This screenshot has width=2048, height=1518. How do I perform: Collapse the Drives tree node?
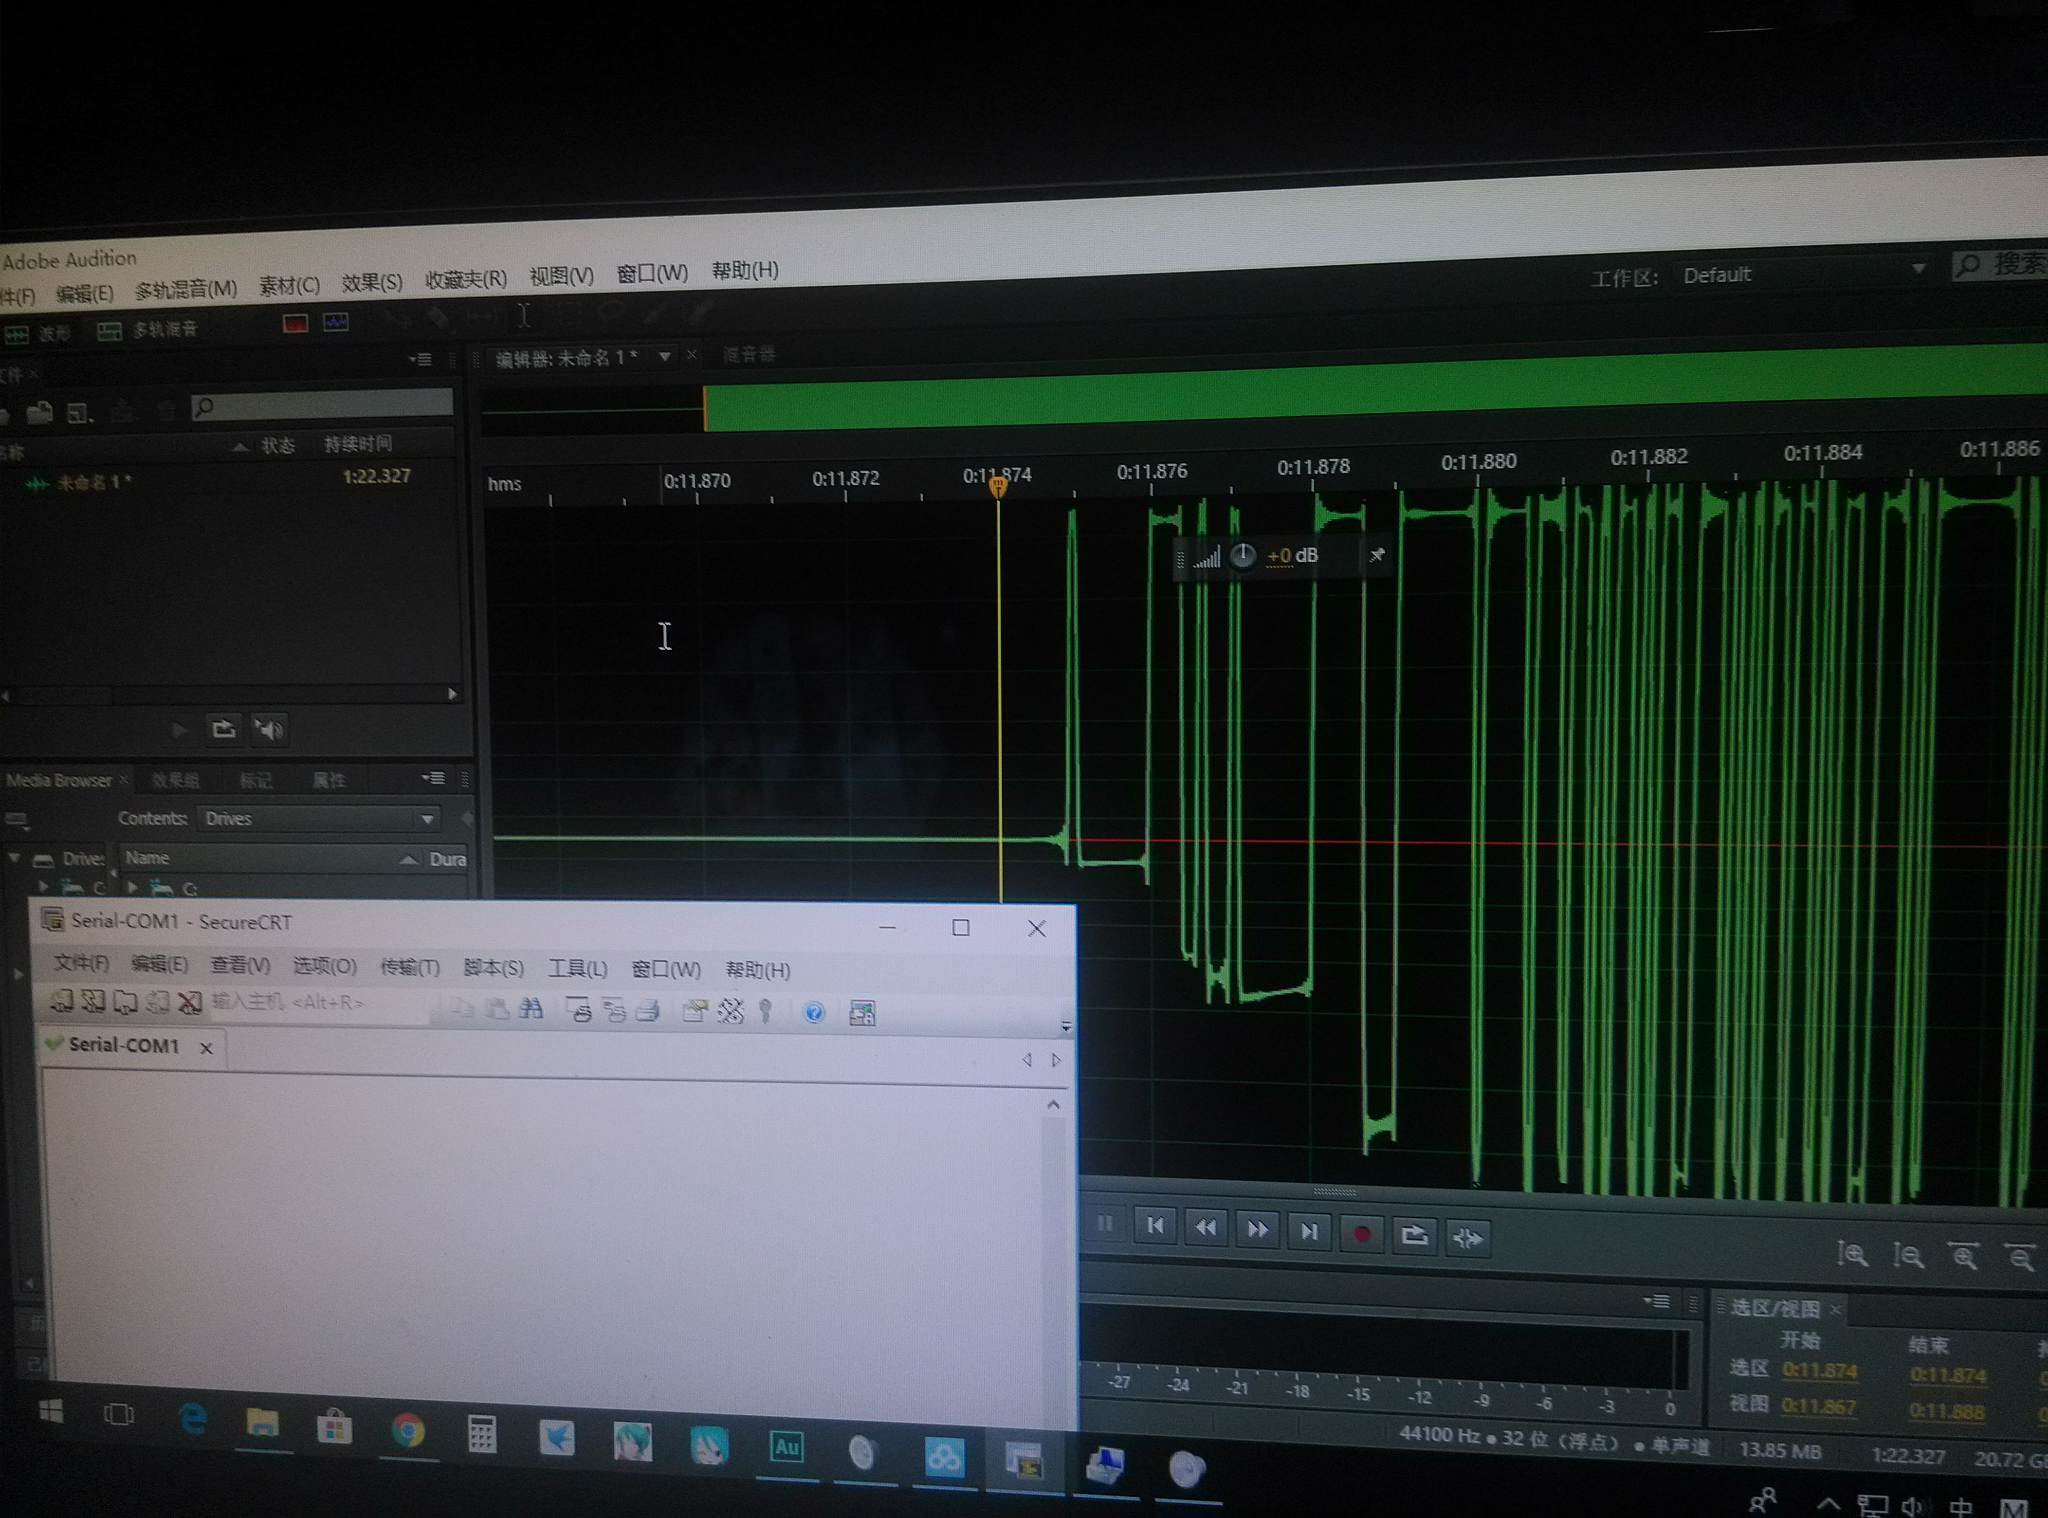coord(14,858)
